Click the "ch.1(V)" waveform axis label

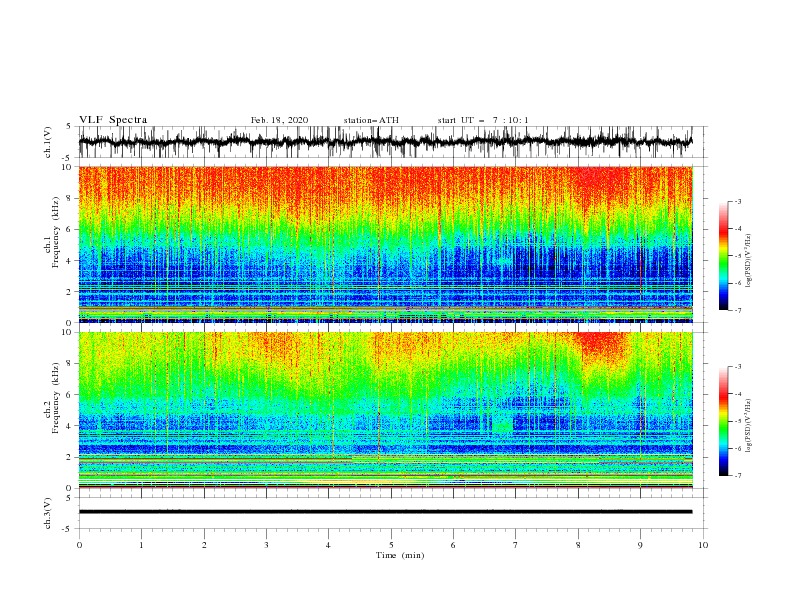(48, 142)
